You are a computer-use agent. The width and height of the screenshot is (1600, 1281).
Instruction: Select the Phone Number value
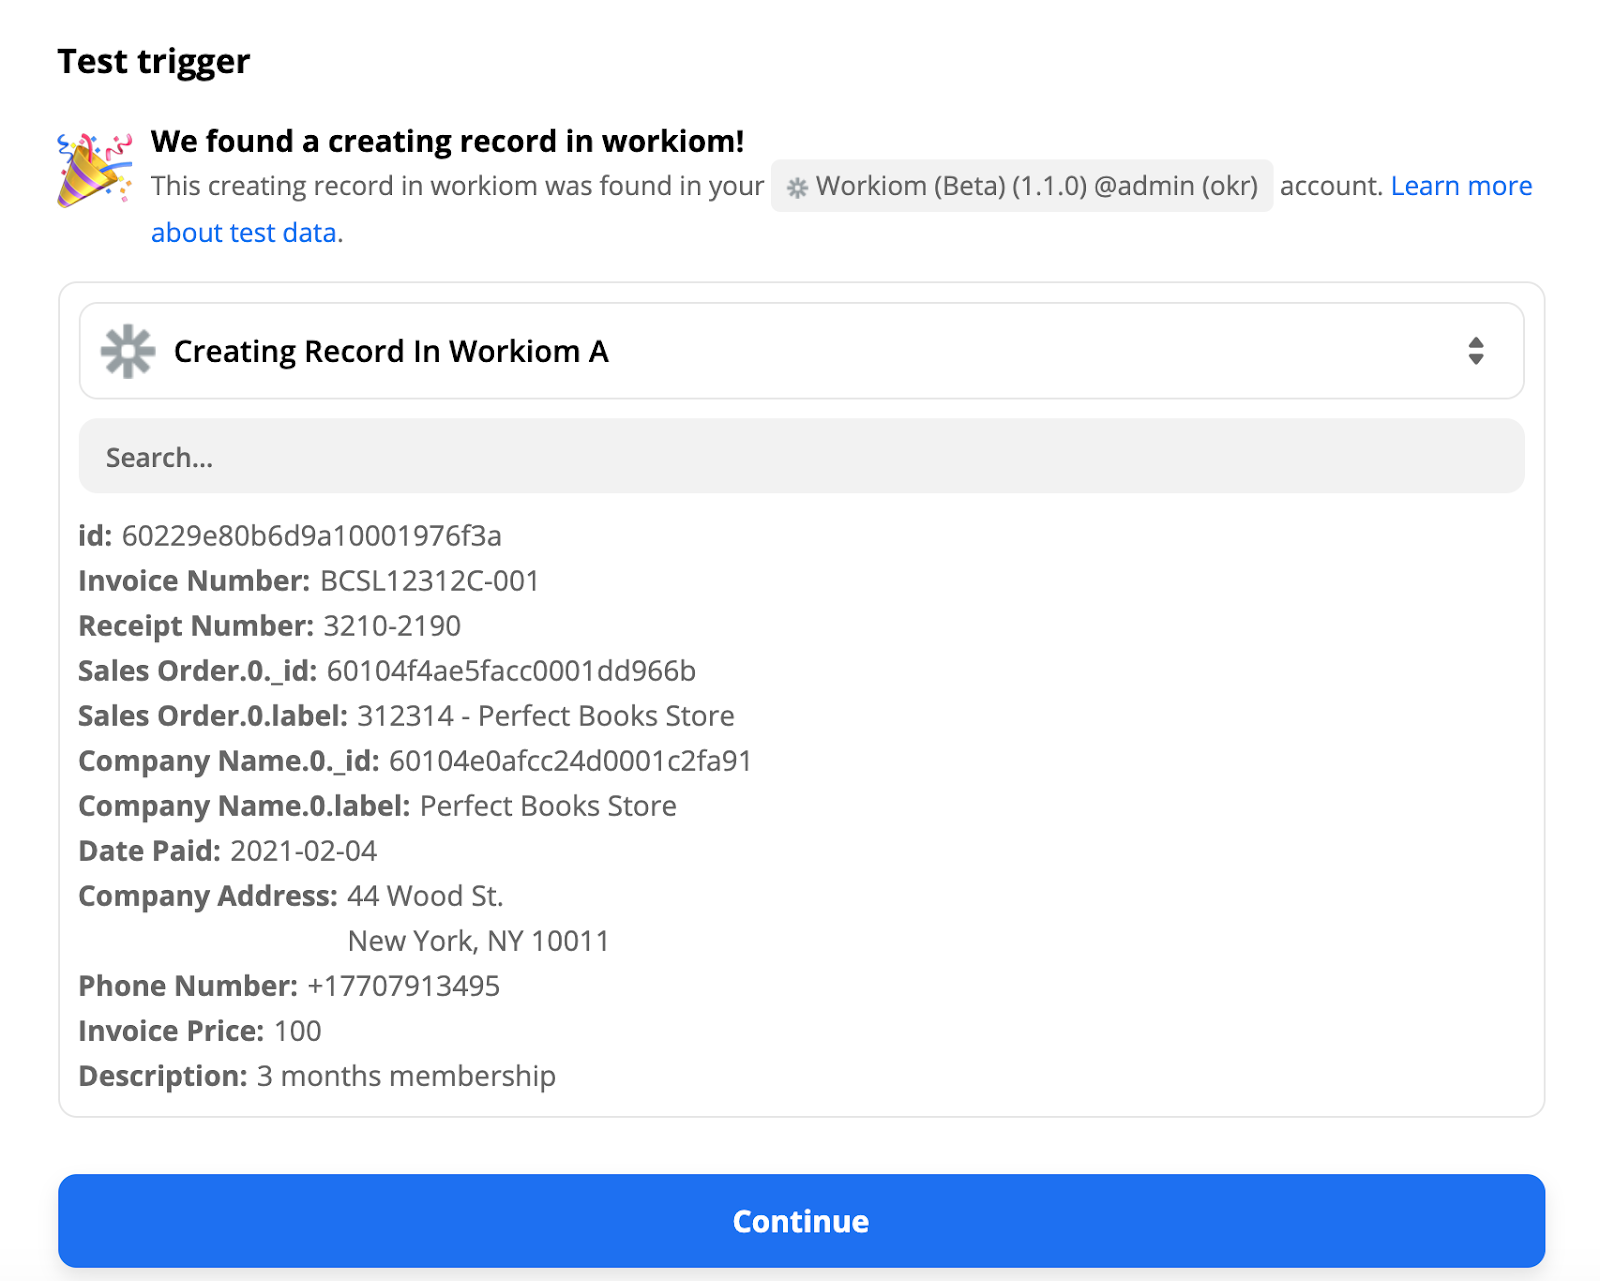(403, 986)
